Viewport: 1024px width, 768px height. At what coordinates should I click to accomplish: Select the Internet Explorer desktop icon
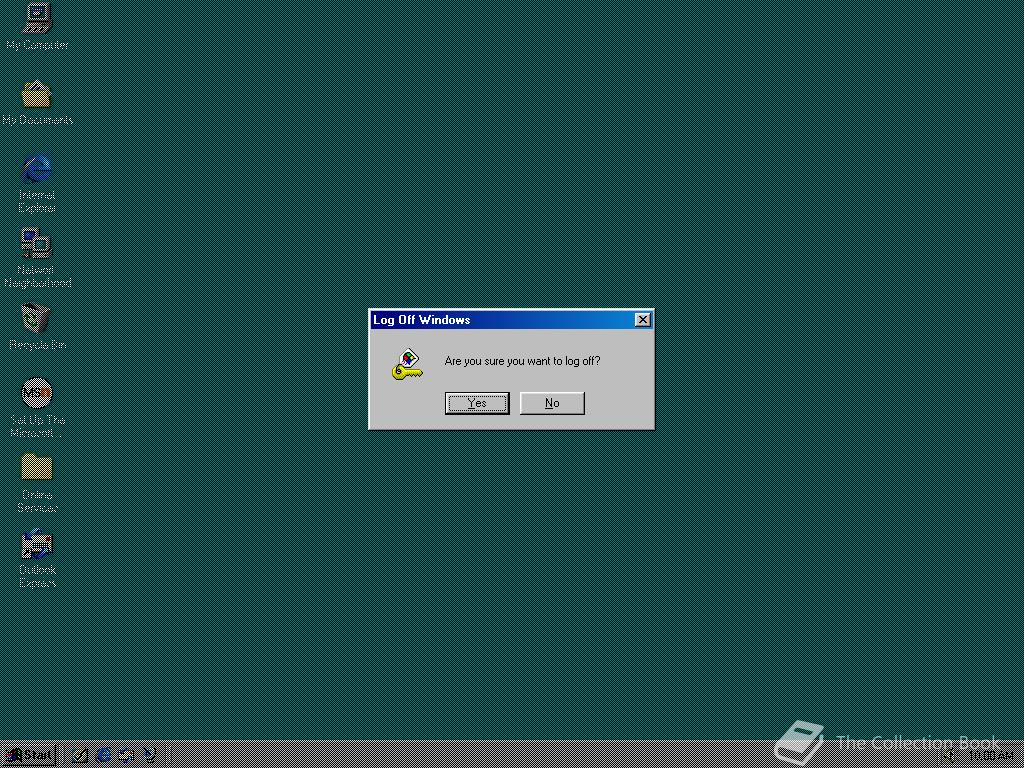tap(37, 184)
